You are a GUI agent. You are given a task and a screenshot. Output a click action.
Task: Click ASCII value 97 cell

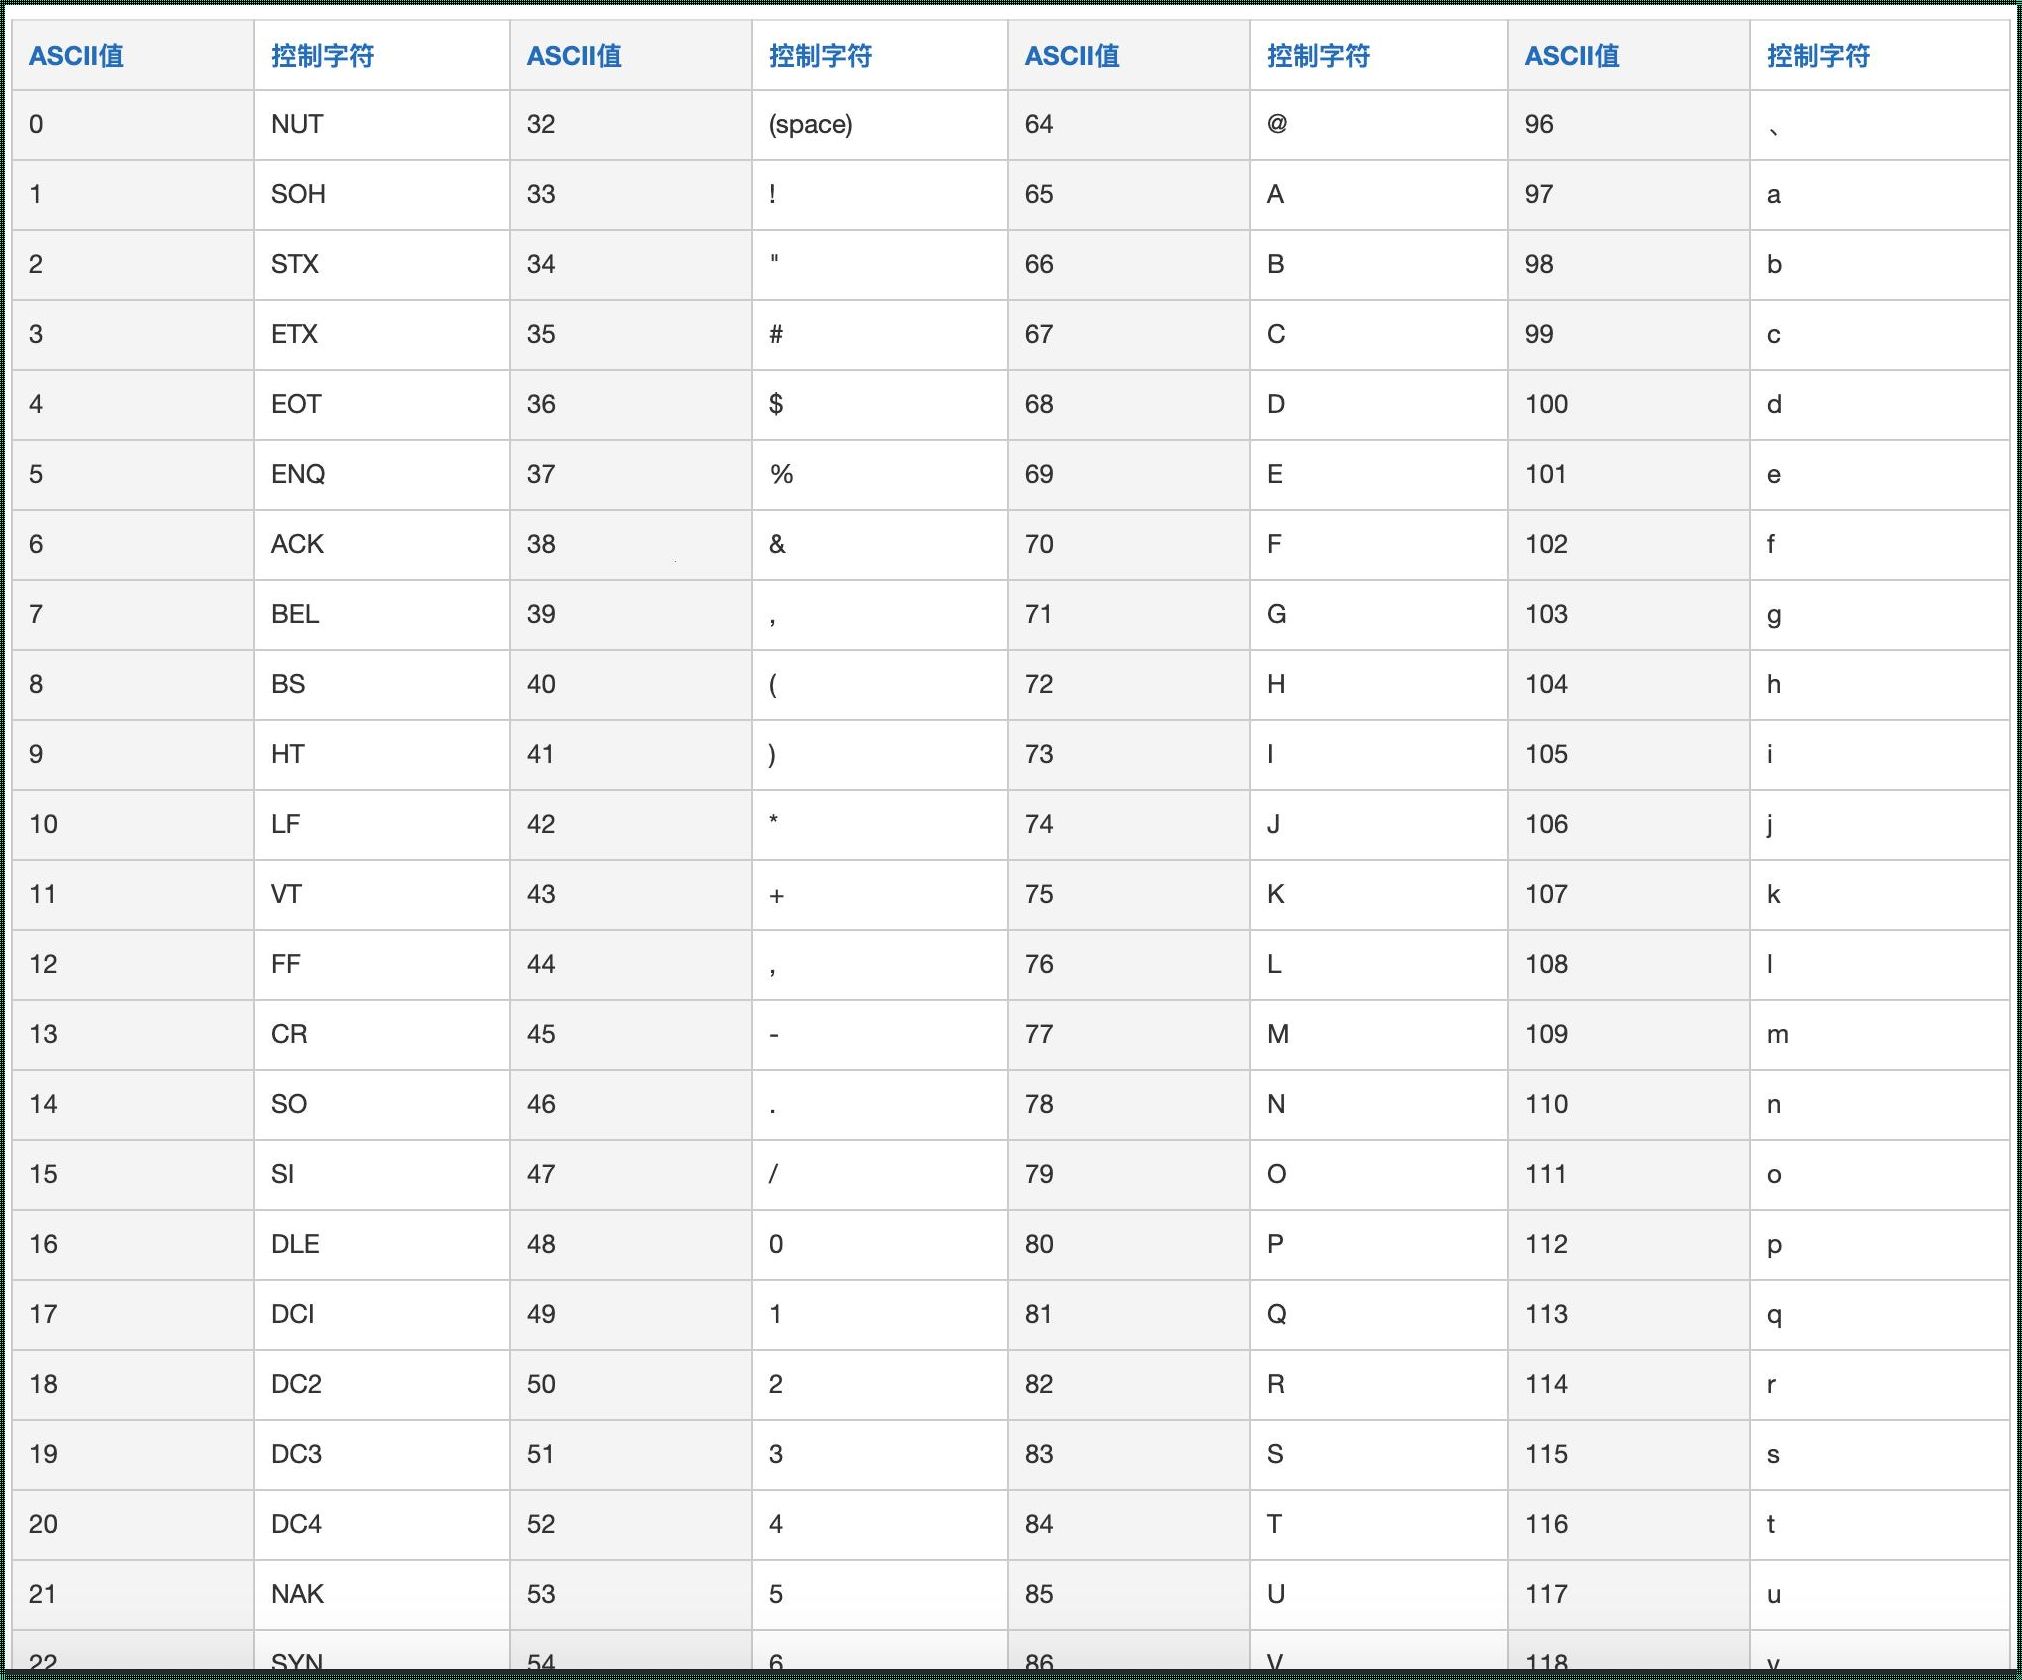[x=1629, y=195]
